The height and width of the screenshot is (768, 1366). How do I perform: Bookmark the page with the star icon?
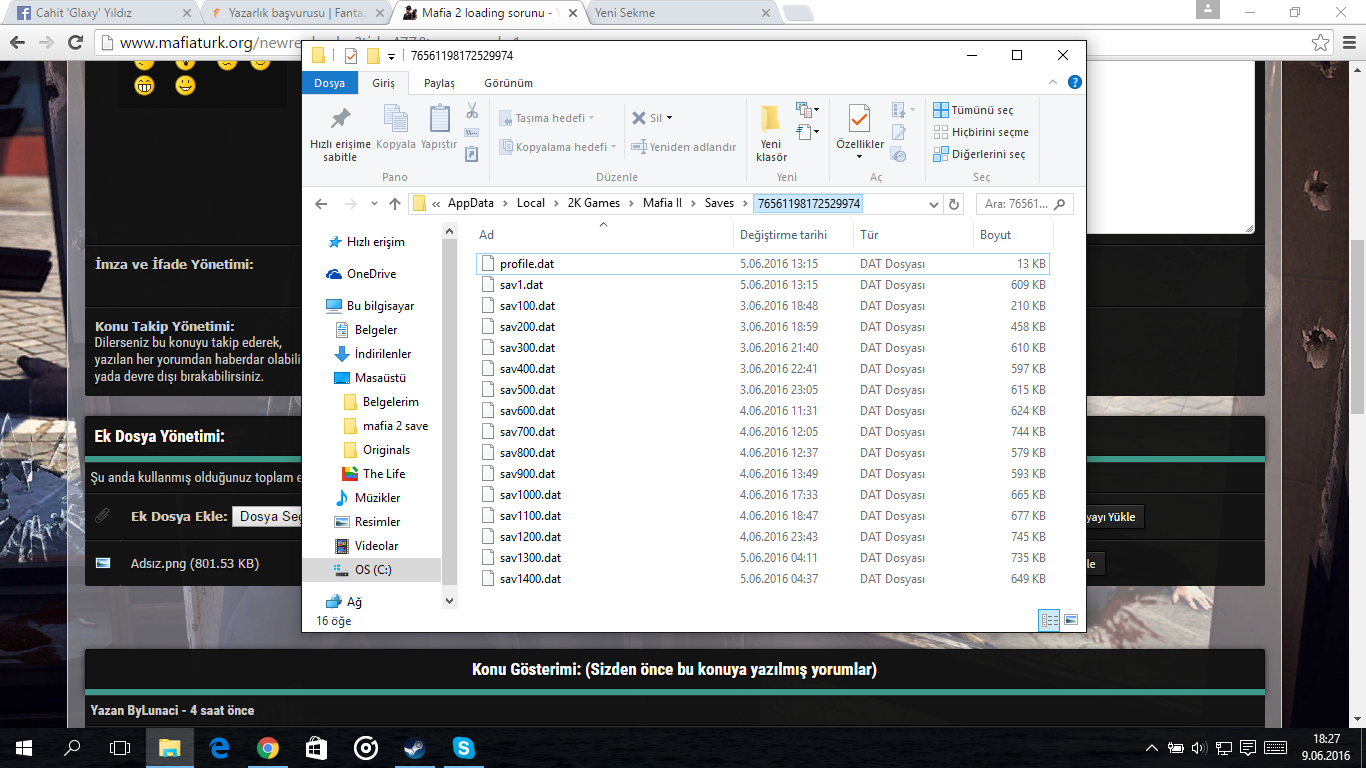pos(1320,43)
